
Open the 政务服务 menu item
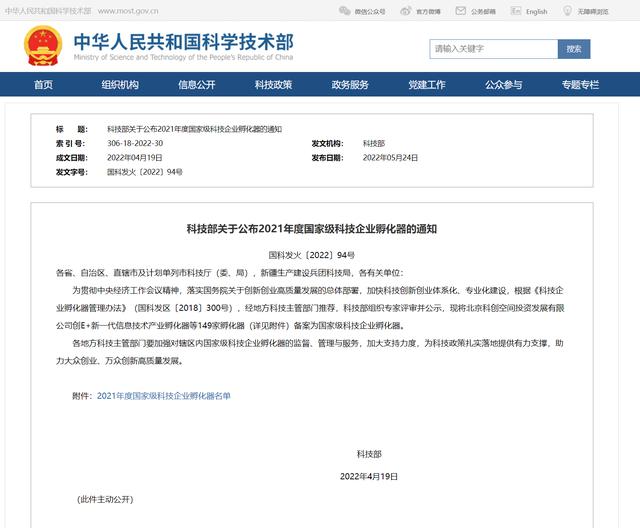[x=350, y=84]
